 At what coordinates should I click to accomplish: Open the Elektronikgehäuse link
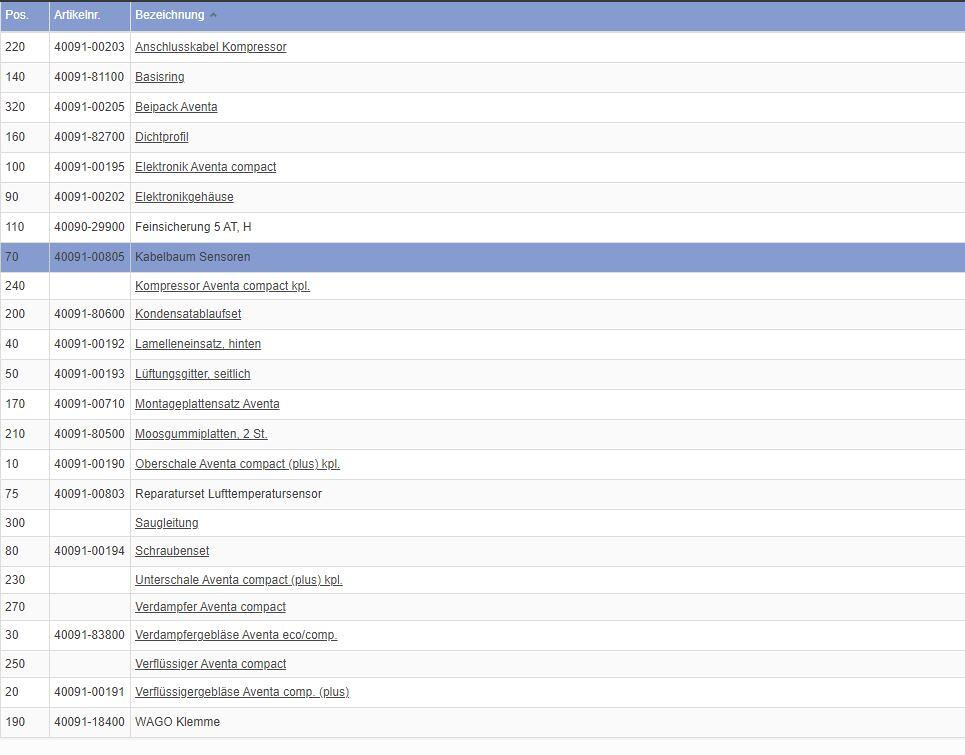point(184,197)
